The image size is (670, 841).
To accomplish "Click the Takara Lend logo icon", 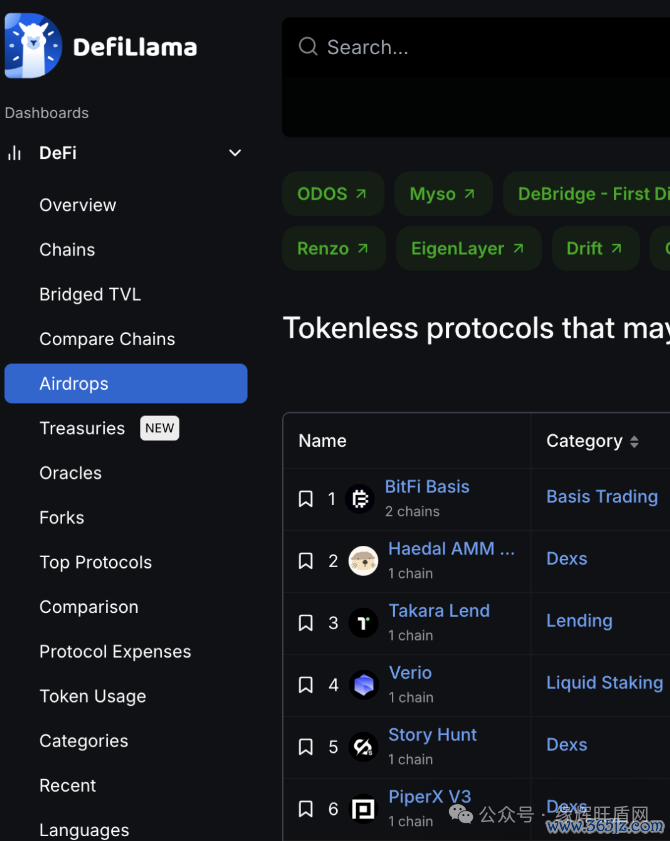I will click(363, 623).
